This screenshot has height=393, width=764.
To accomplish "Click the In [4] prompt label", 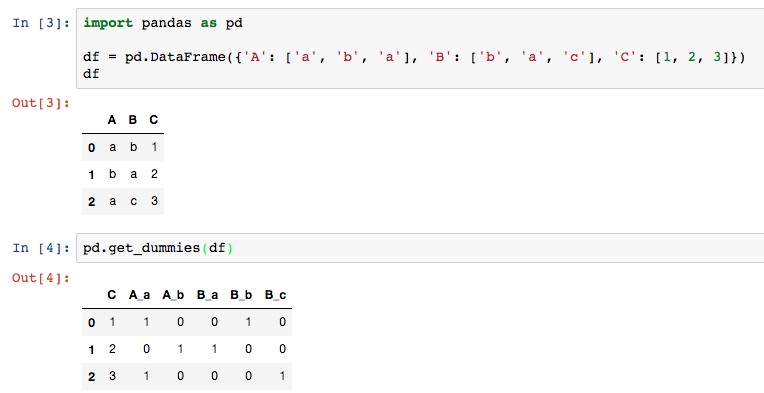I will tap(41, 248).
